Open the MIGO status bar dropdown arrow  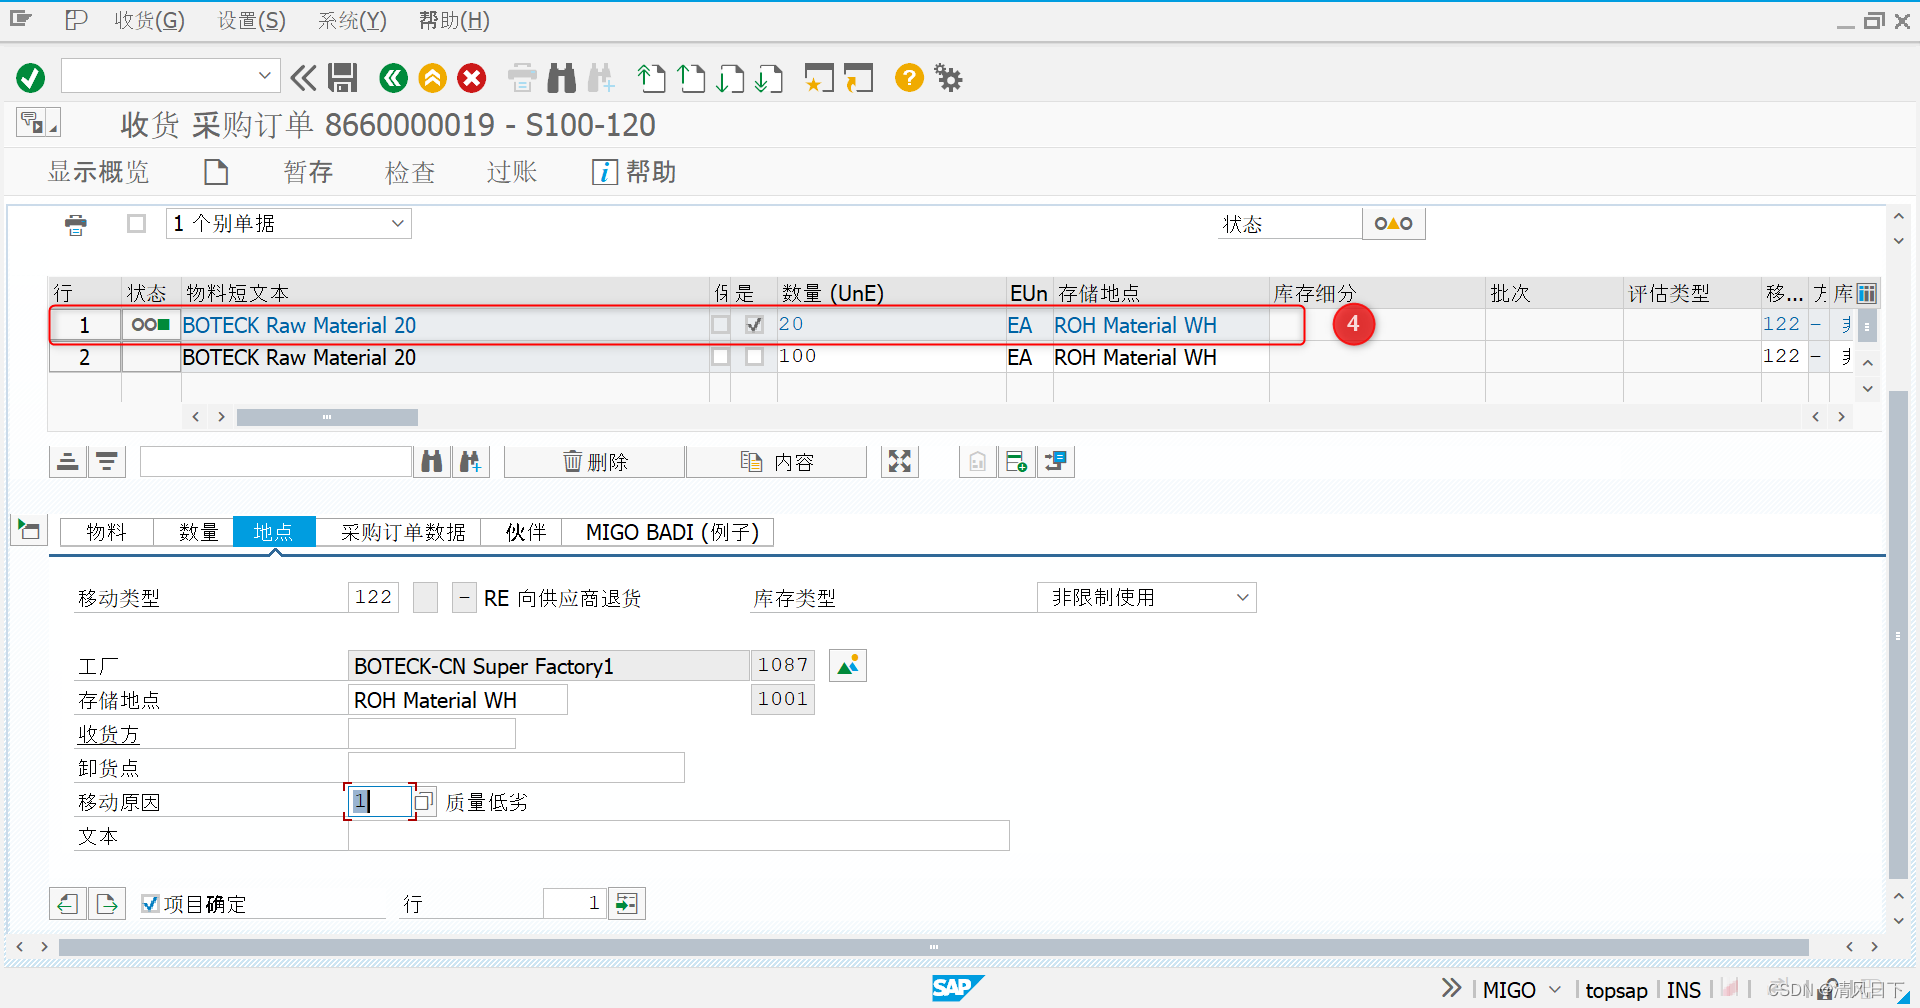[x=1555, y=990]
